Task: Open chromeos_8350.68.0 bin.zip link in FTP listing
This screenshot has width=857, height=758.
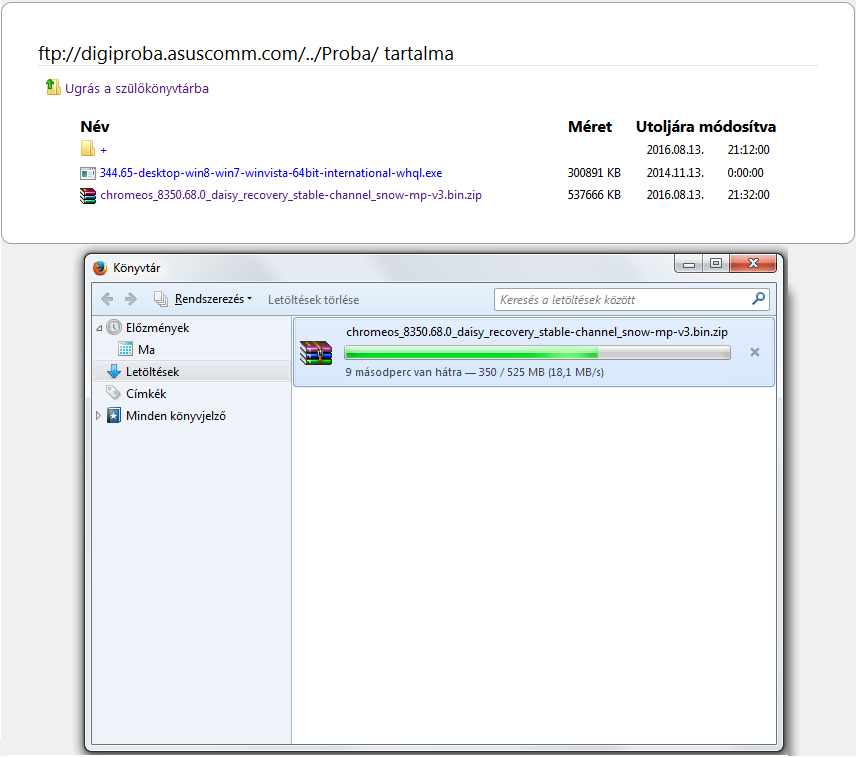Action: point(291,195)
